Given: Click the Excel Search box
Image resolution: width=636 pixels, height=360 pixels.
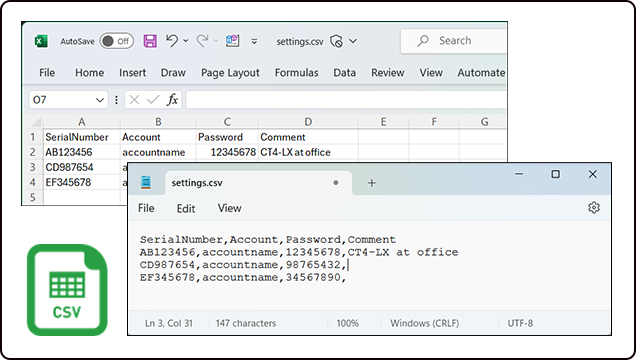Looking at the screenshot, I should [453, 41].
